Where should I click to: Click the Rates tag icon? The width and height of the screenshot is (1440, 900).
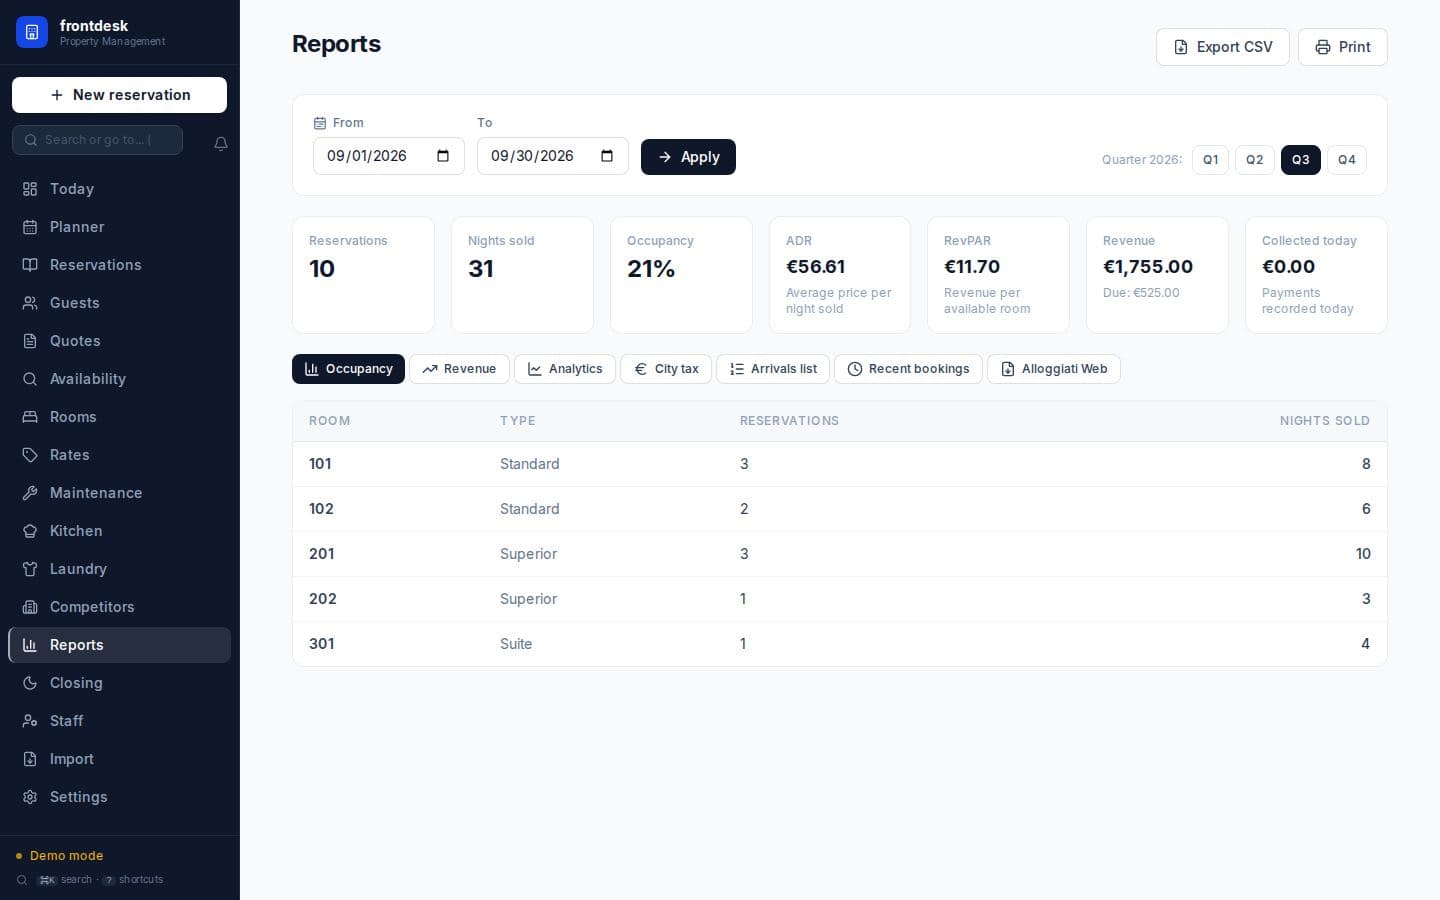(x=30, y=455)
